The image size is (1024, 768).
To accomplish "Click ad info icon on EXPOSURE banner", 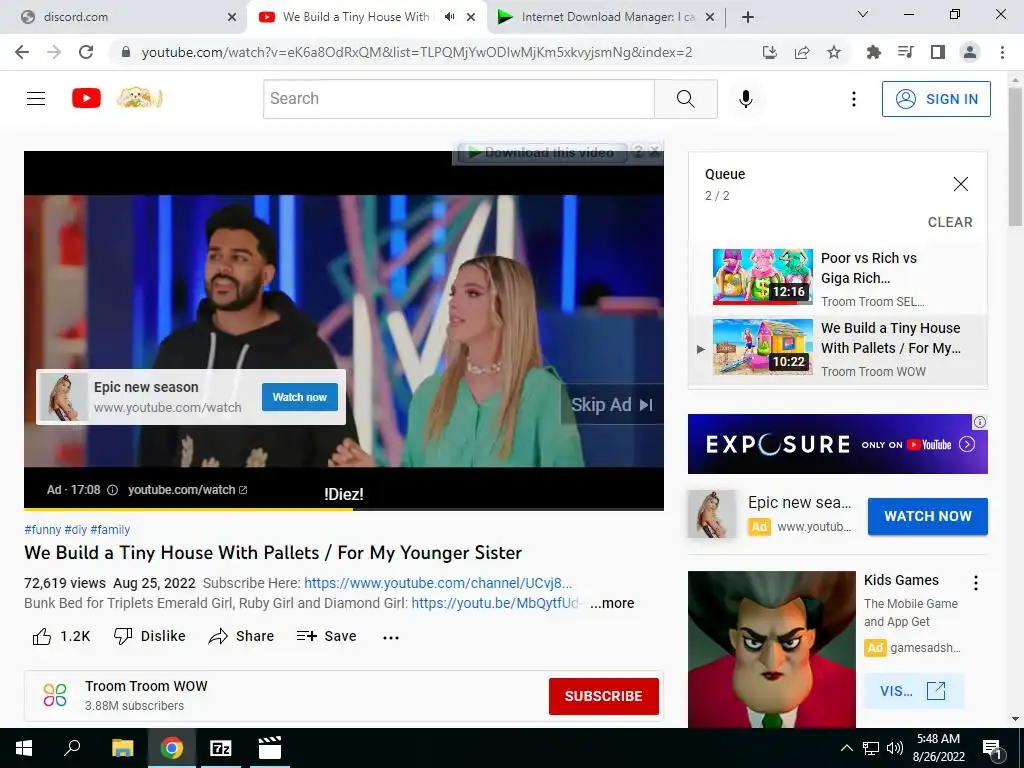I will [x=980, y=423].
